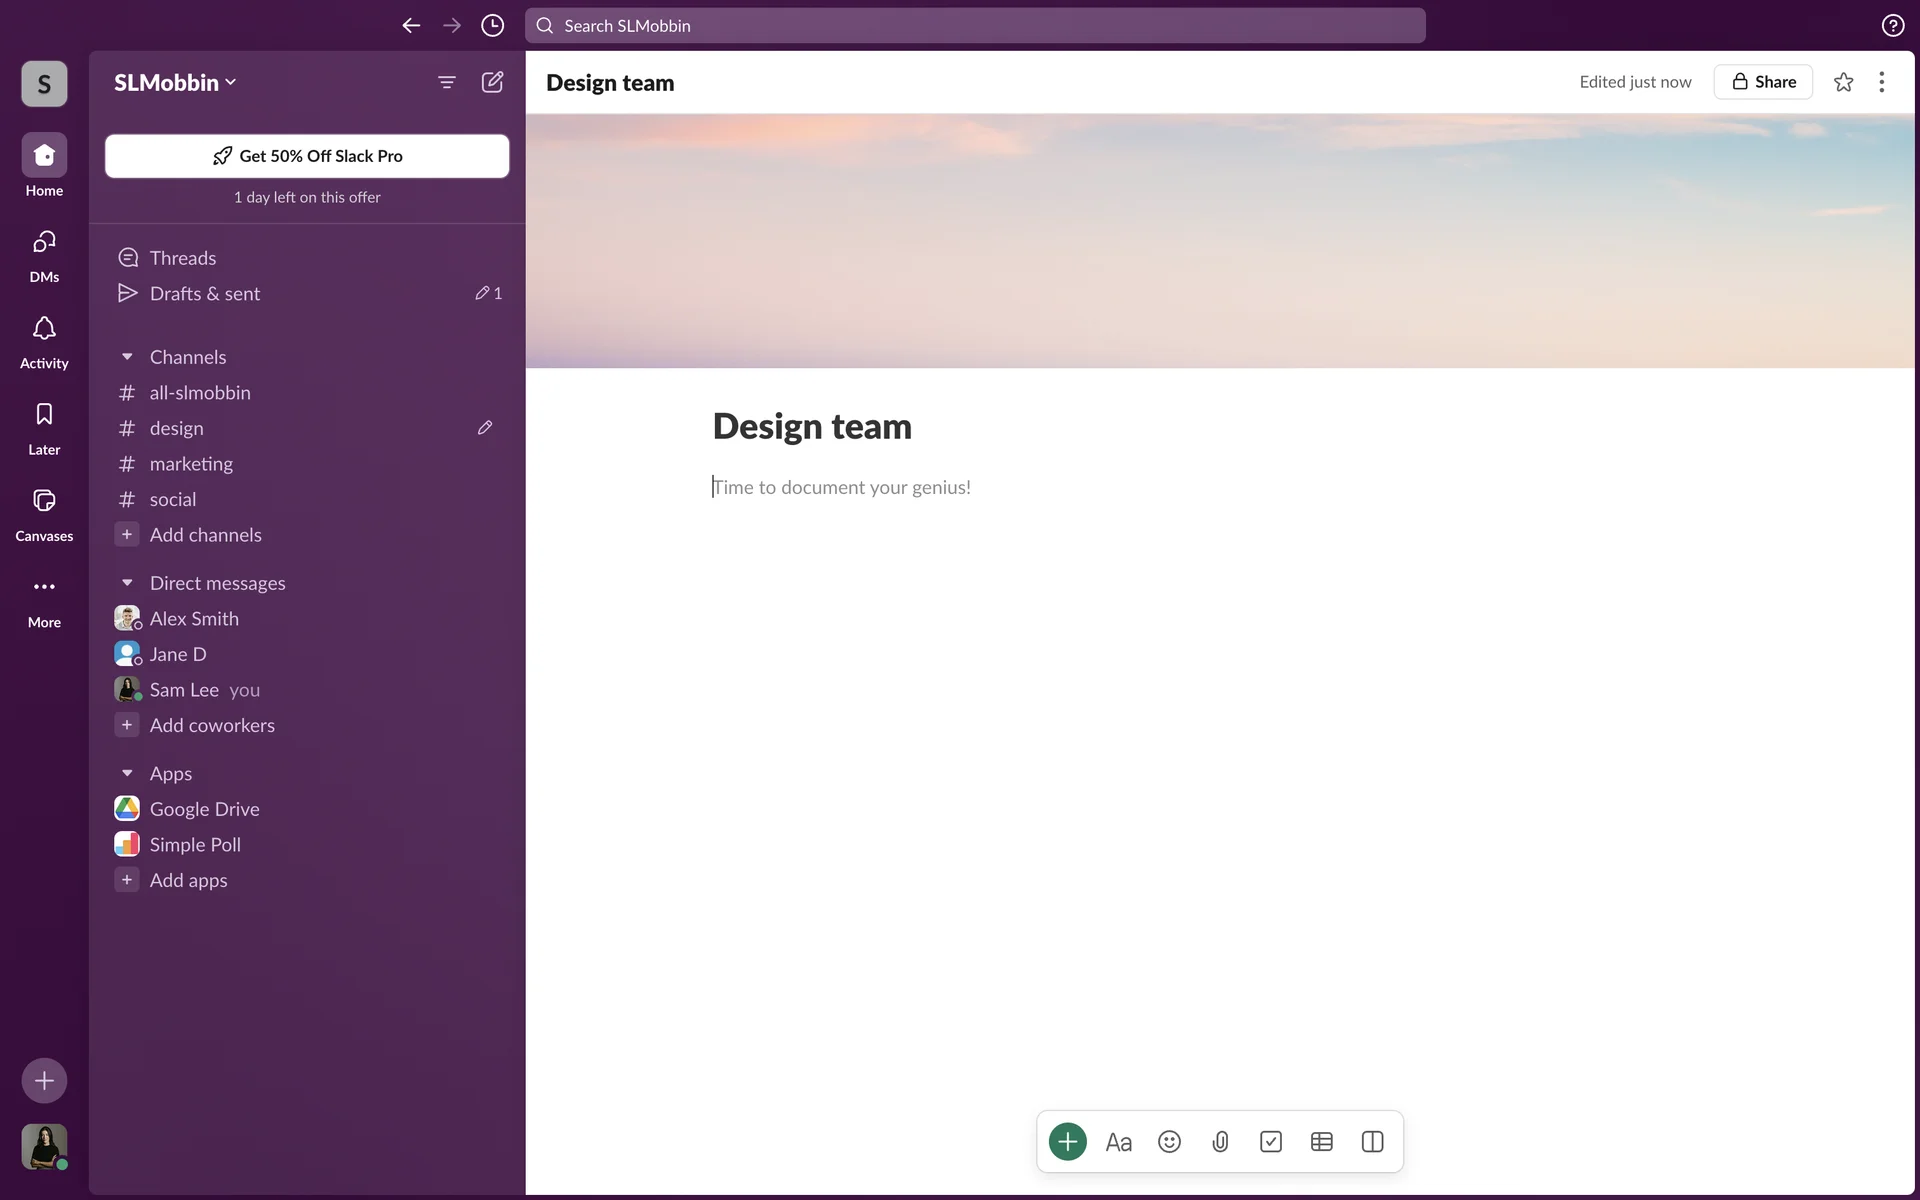Open text formatting Aa options
This screenshot has height=1200, width=1920.
(x=1118, y=1141)
